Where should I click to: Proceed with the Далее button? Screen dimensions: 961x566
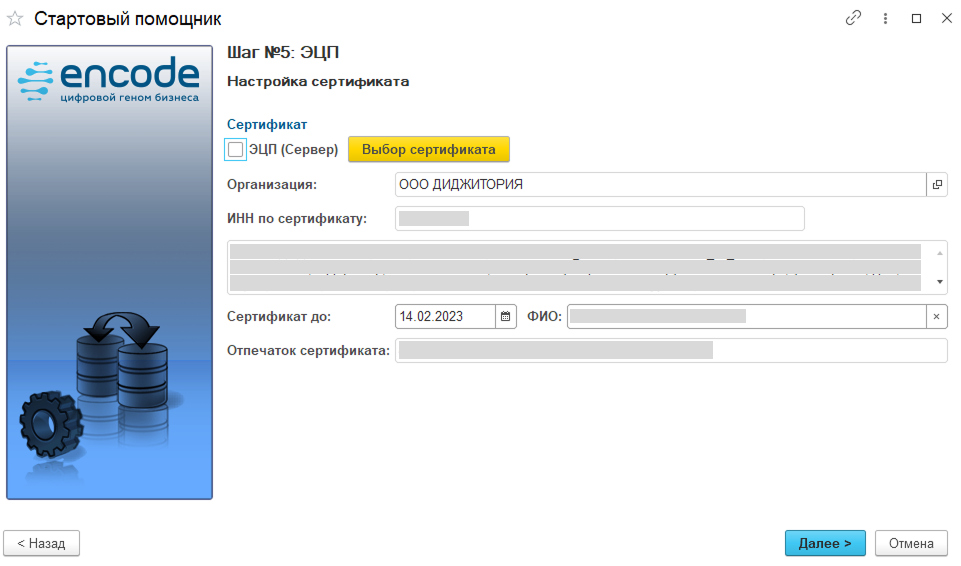pyautogui.click(x=825, y=543)
